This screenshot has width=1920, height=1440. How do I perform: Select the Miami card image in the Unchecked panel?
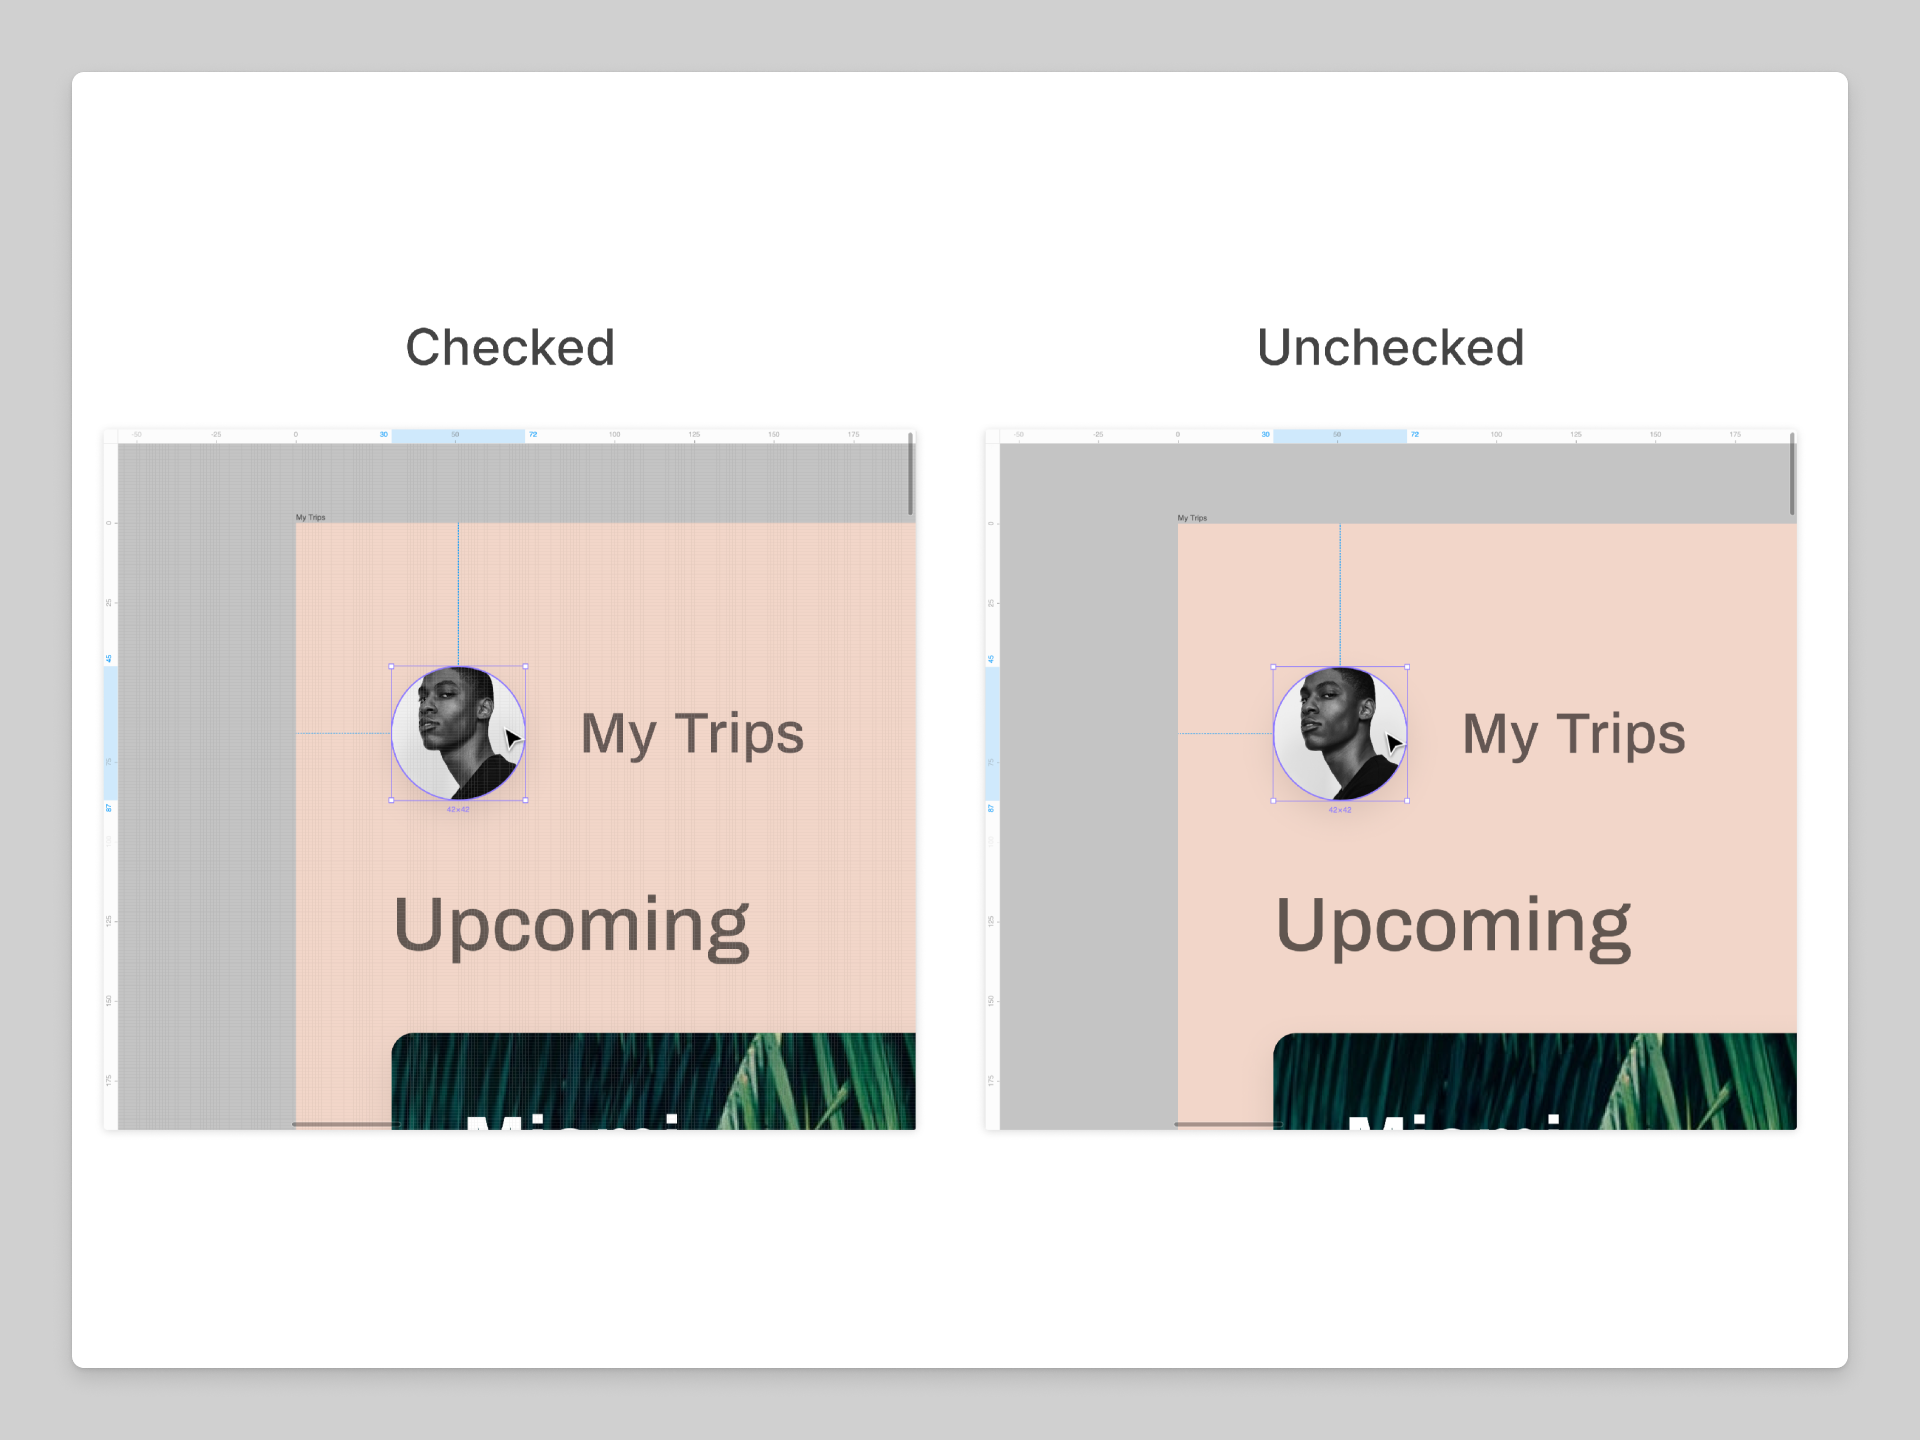pyautogui.click(x=1535, y=1081)
